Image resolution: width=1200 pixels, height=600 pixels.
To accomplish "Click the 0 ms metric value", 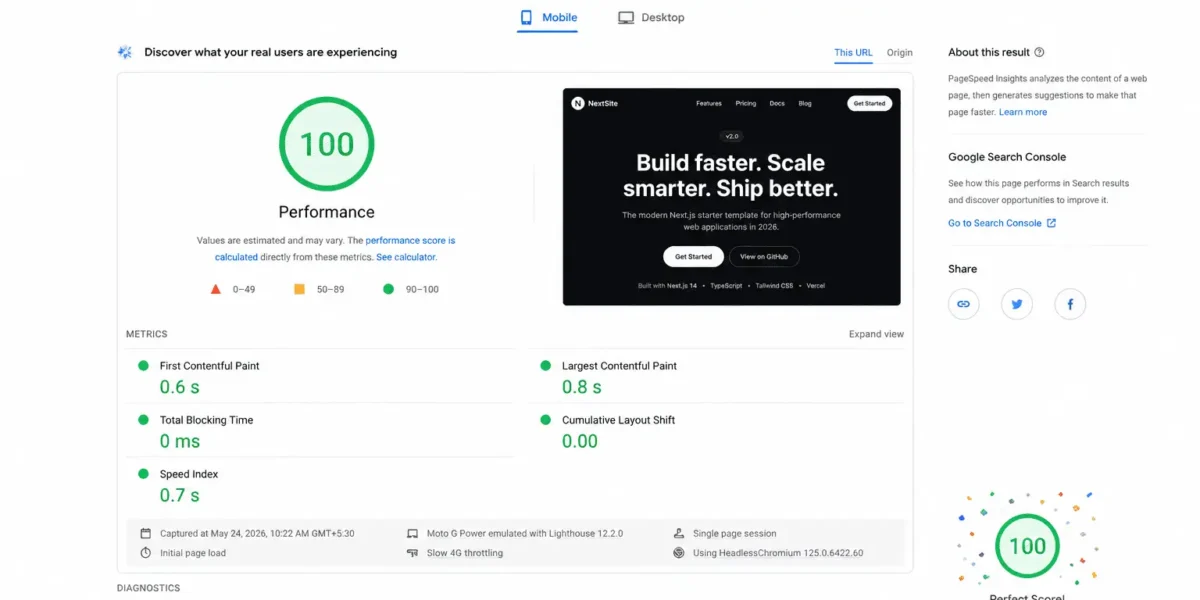I will click(180, 441).
